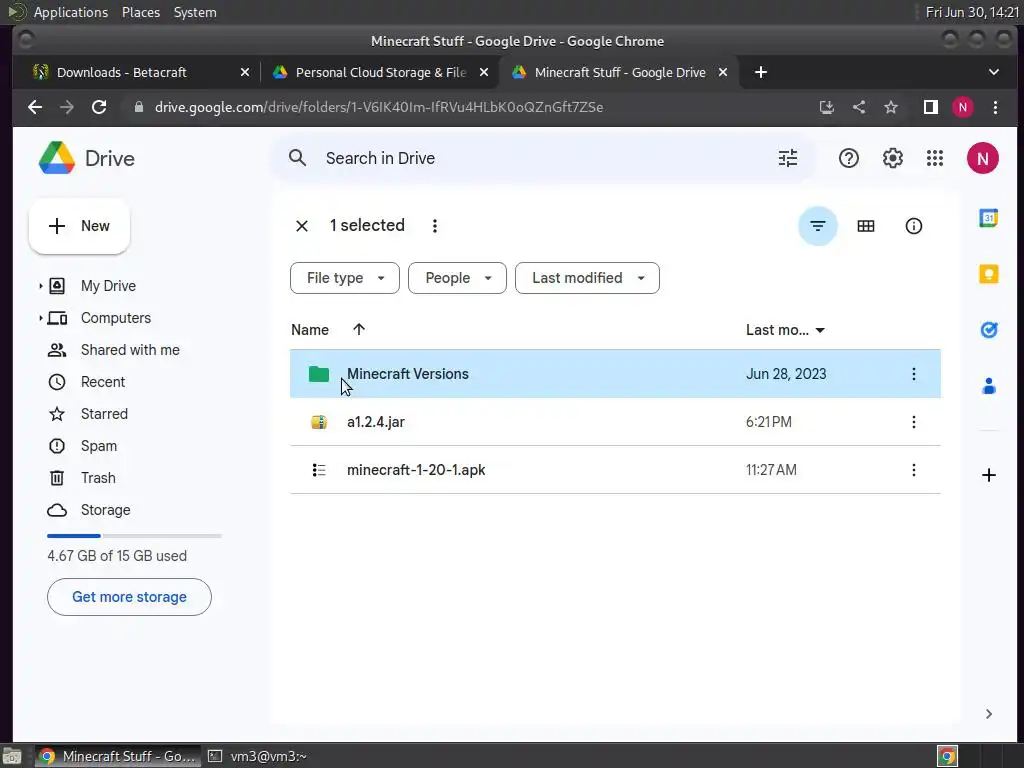Select the minecraft-1-20-1.apk file icon
Viewport: 1024px width, 768px height.
(x=319, y=470)
